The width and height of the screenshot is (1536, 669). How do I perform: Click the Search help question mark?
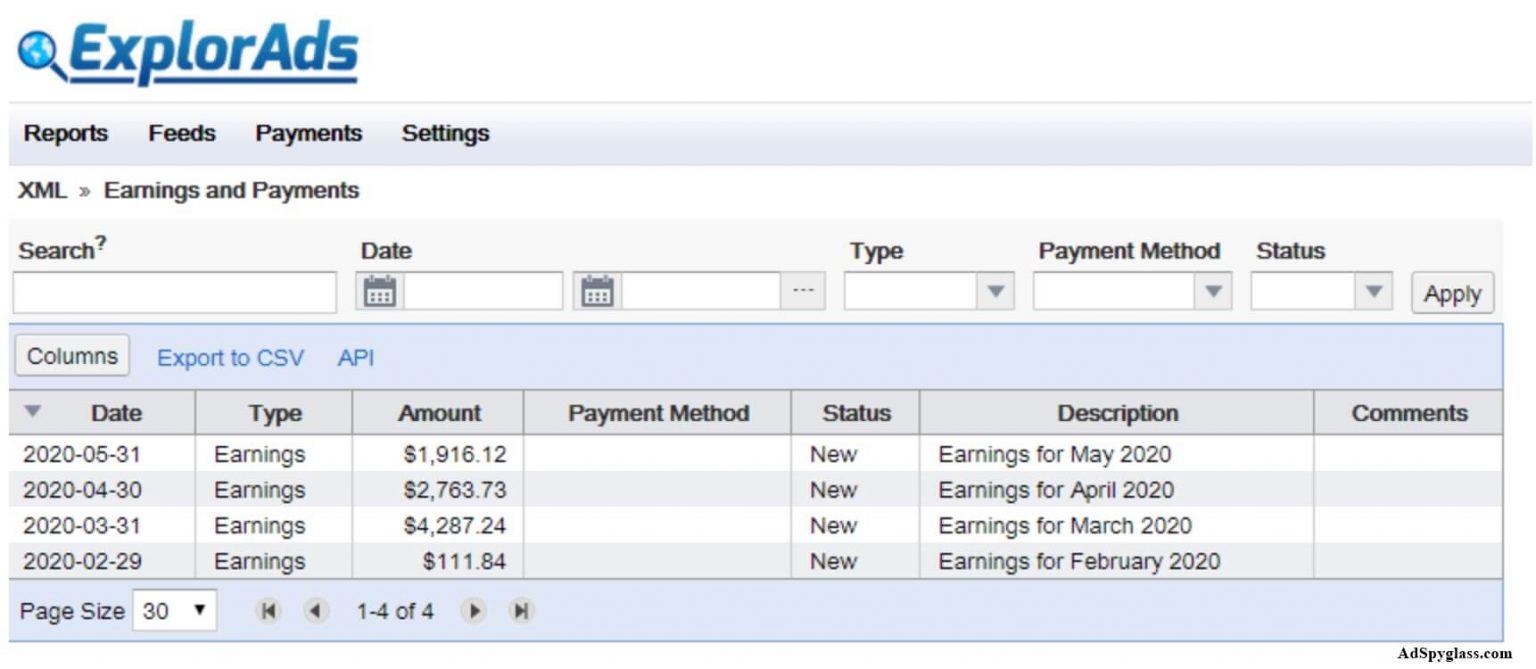pyautogui.click(x=103, y=243)
